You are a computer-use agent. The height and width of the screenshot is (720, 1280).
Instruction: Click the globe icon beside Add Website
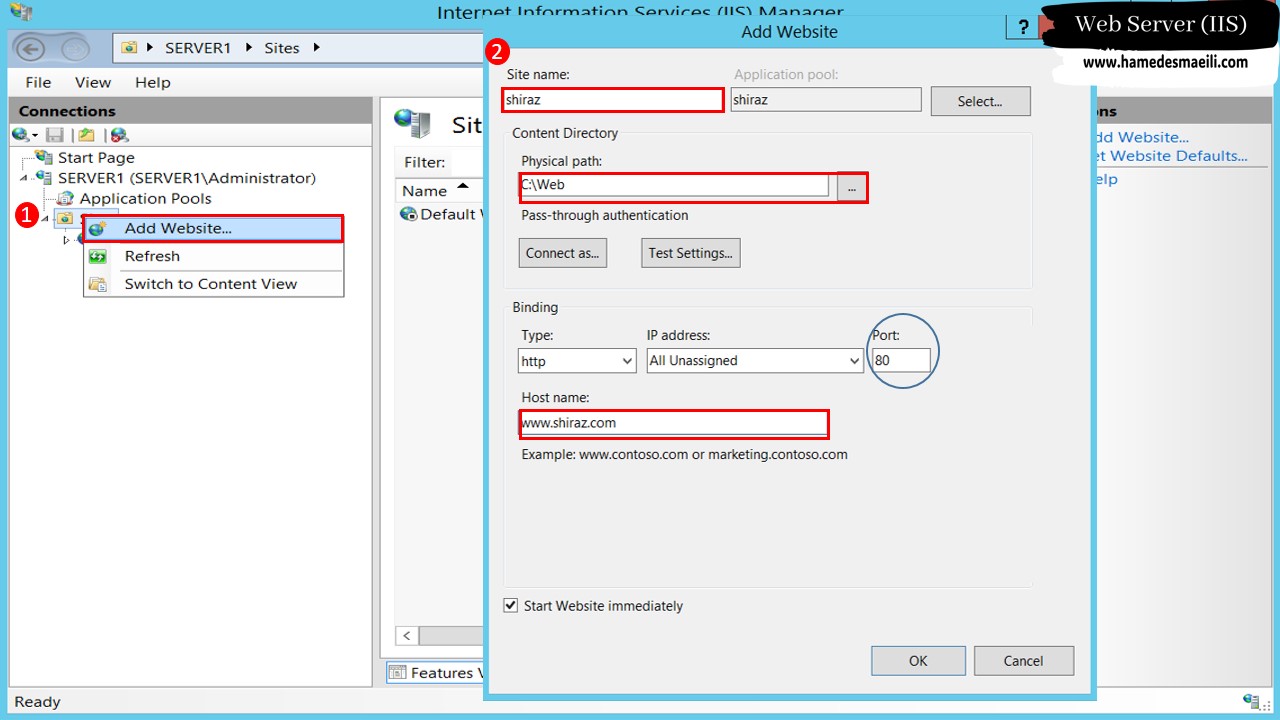(97, 229)
